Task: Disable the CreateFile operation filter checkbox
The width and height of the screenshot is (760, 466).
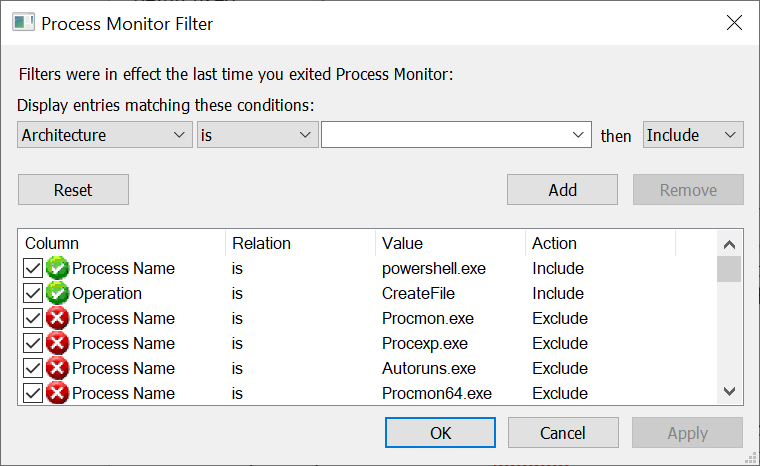Action: (33, 293)
